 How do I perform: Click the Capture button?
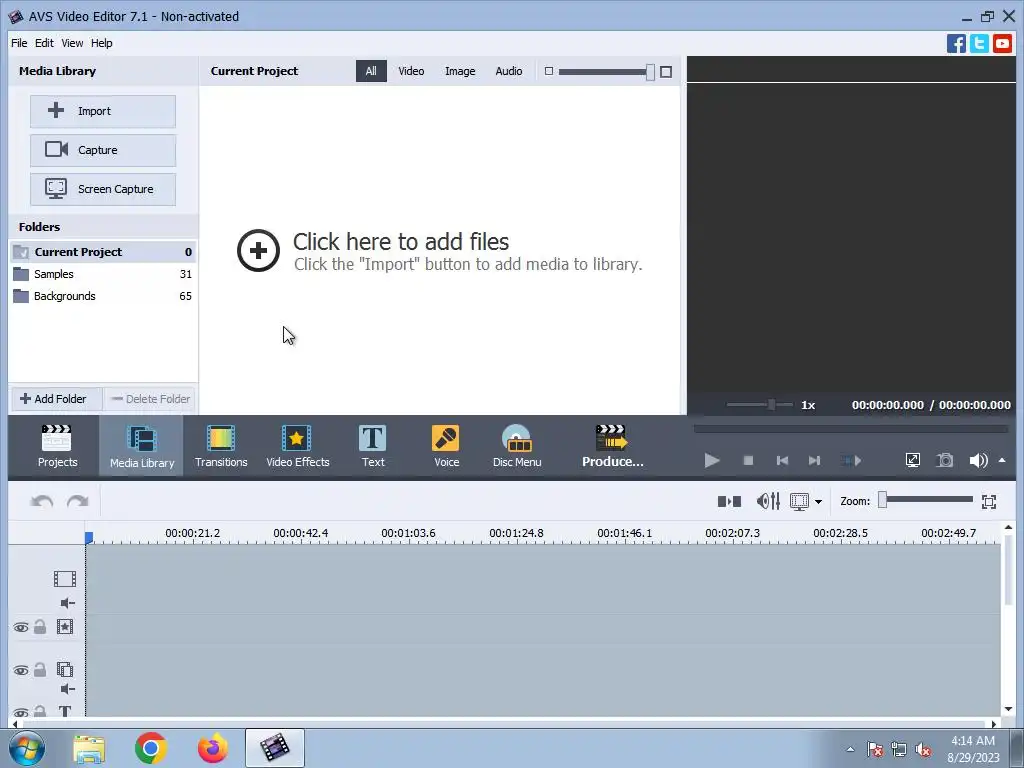pos(103,150)
